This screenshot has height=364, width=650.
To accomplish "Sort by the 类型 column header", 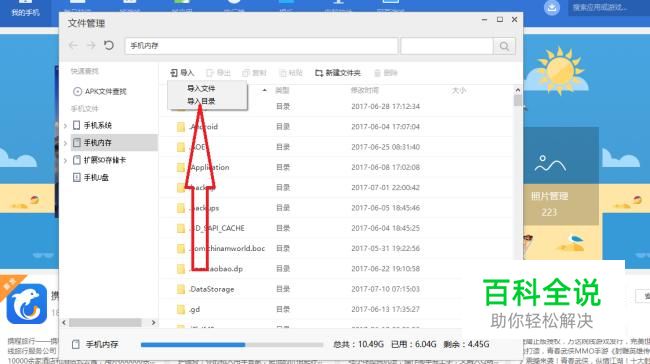I will (282, 90).
